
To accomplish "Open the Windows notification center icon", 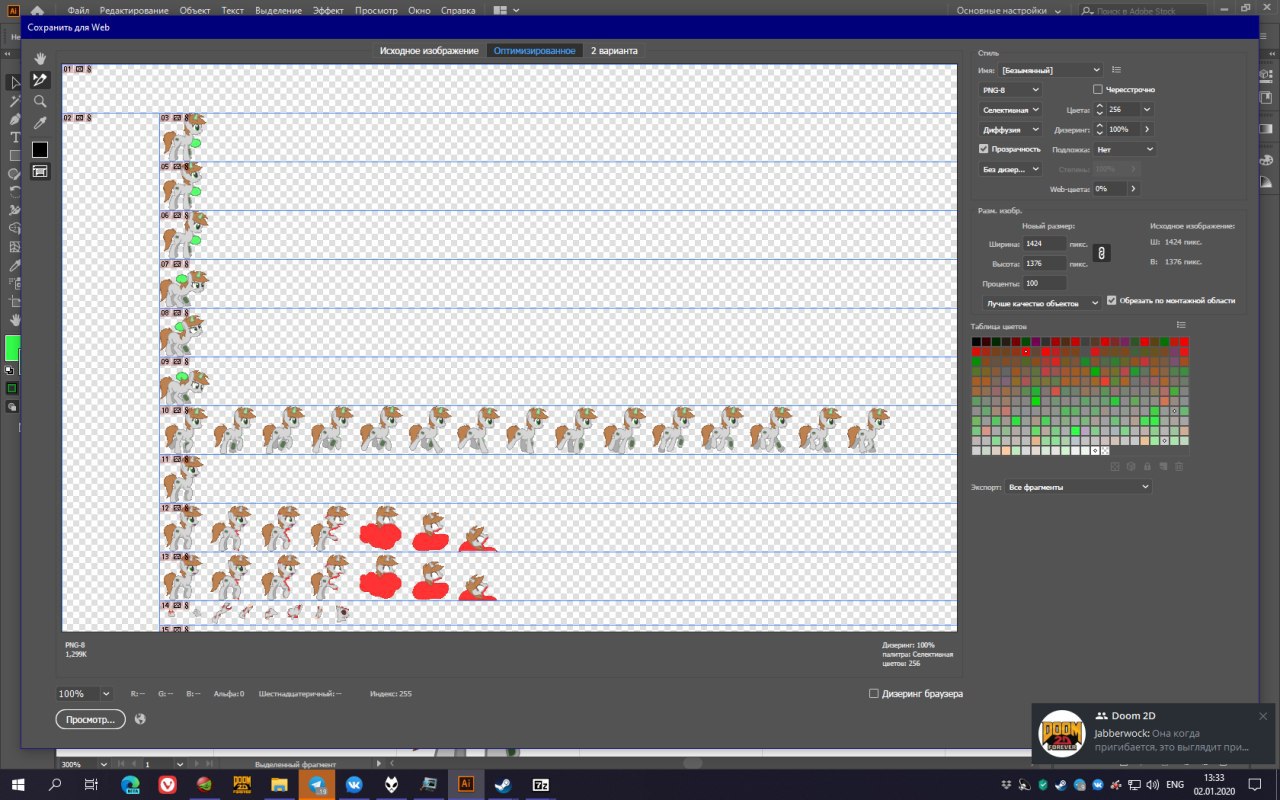I will 1254,785.
